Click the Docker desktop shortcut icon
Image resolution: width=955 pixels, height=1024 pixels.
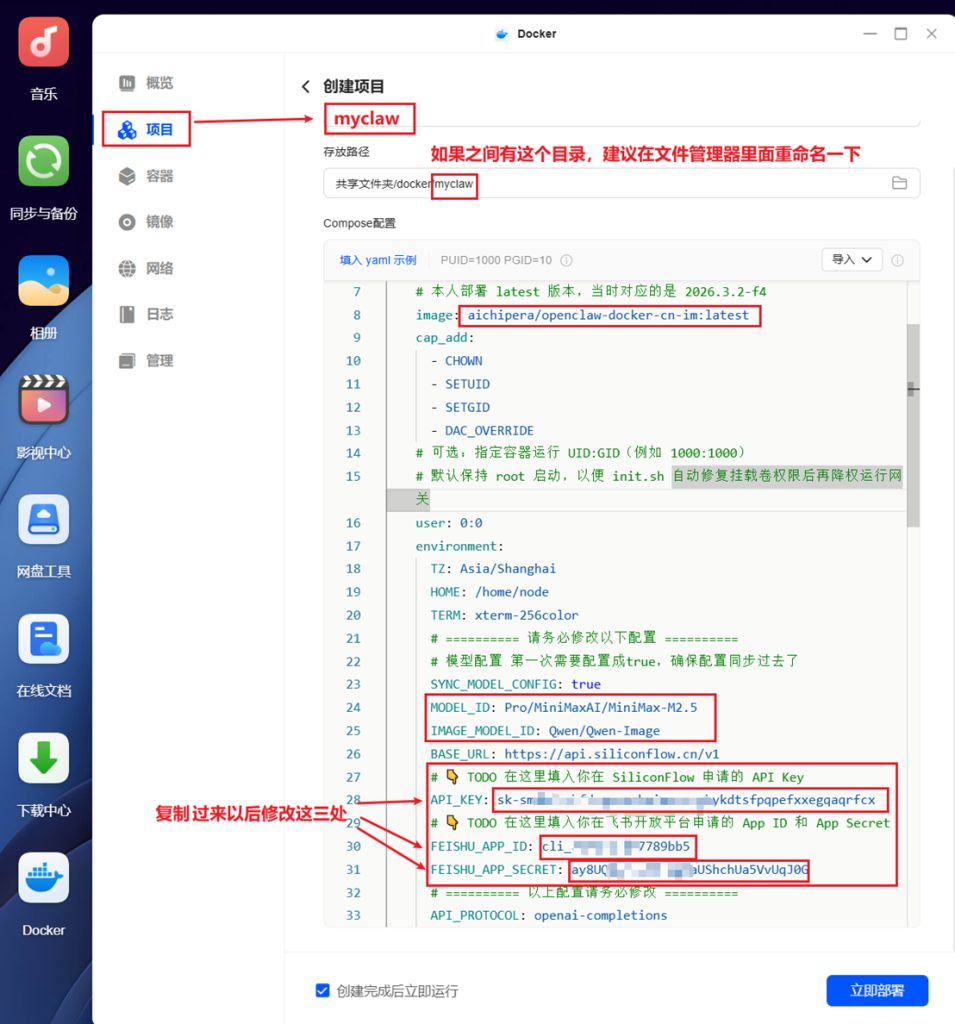click(x=44, y=877)
